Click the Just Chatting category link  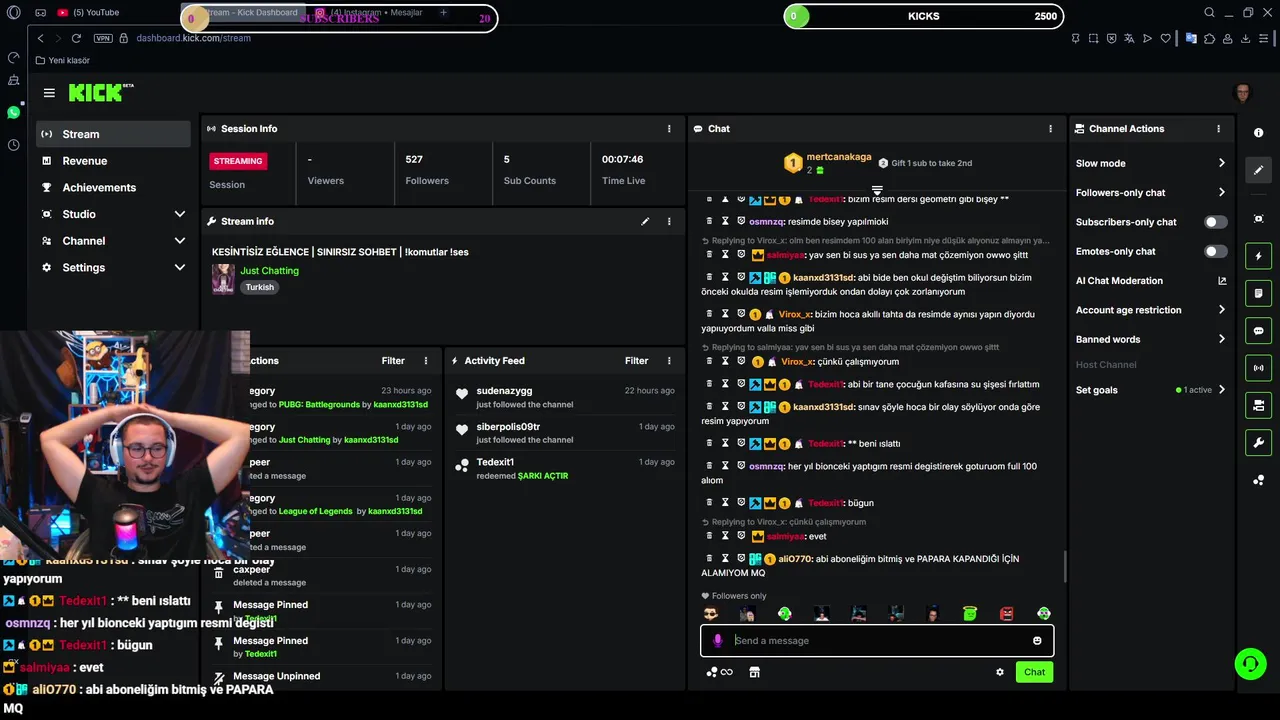pos(269,271)
